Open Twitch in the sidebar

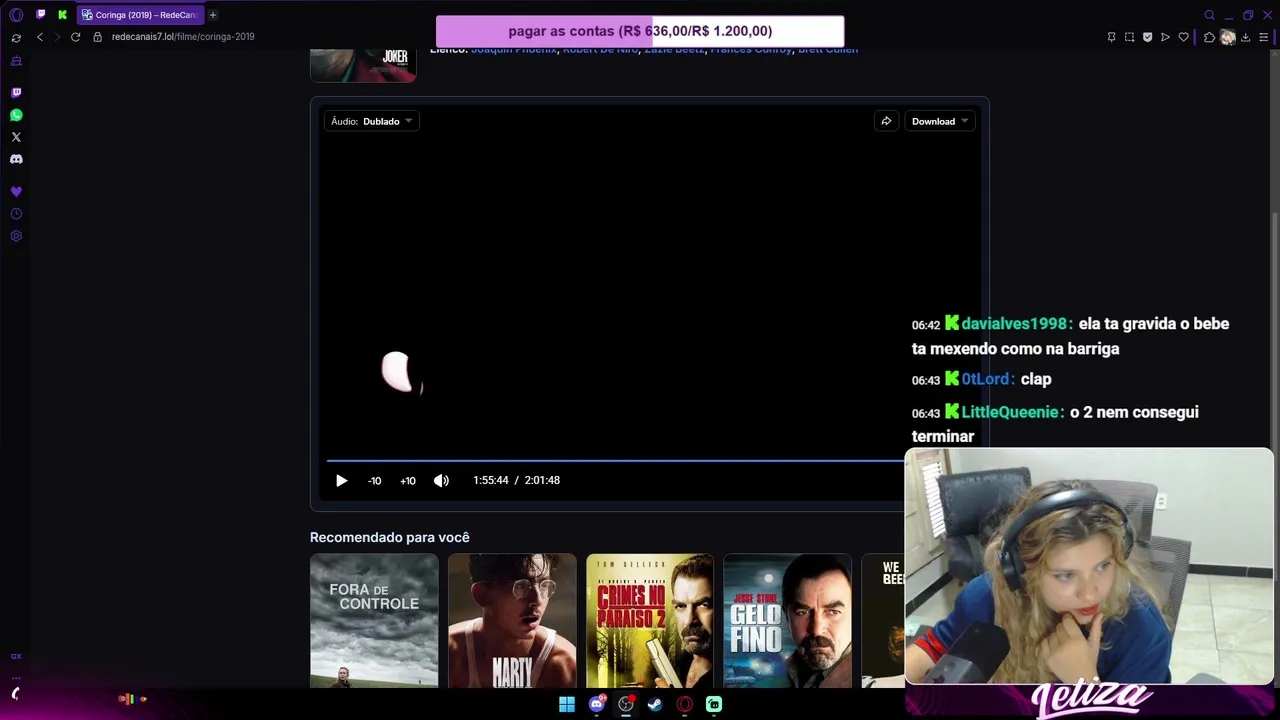[16, 93]
